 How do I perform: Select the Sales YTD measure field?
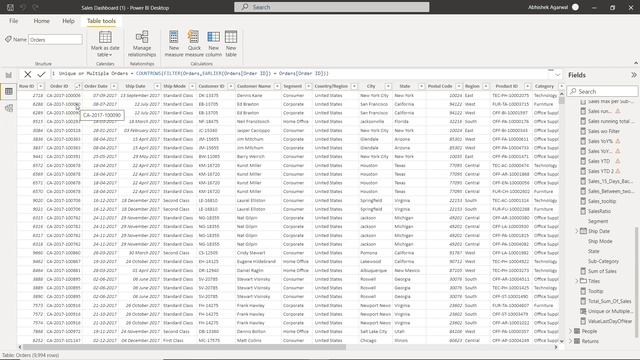[599, 161]
